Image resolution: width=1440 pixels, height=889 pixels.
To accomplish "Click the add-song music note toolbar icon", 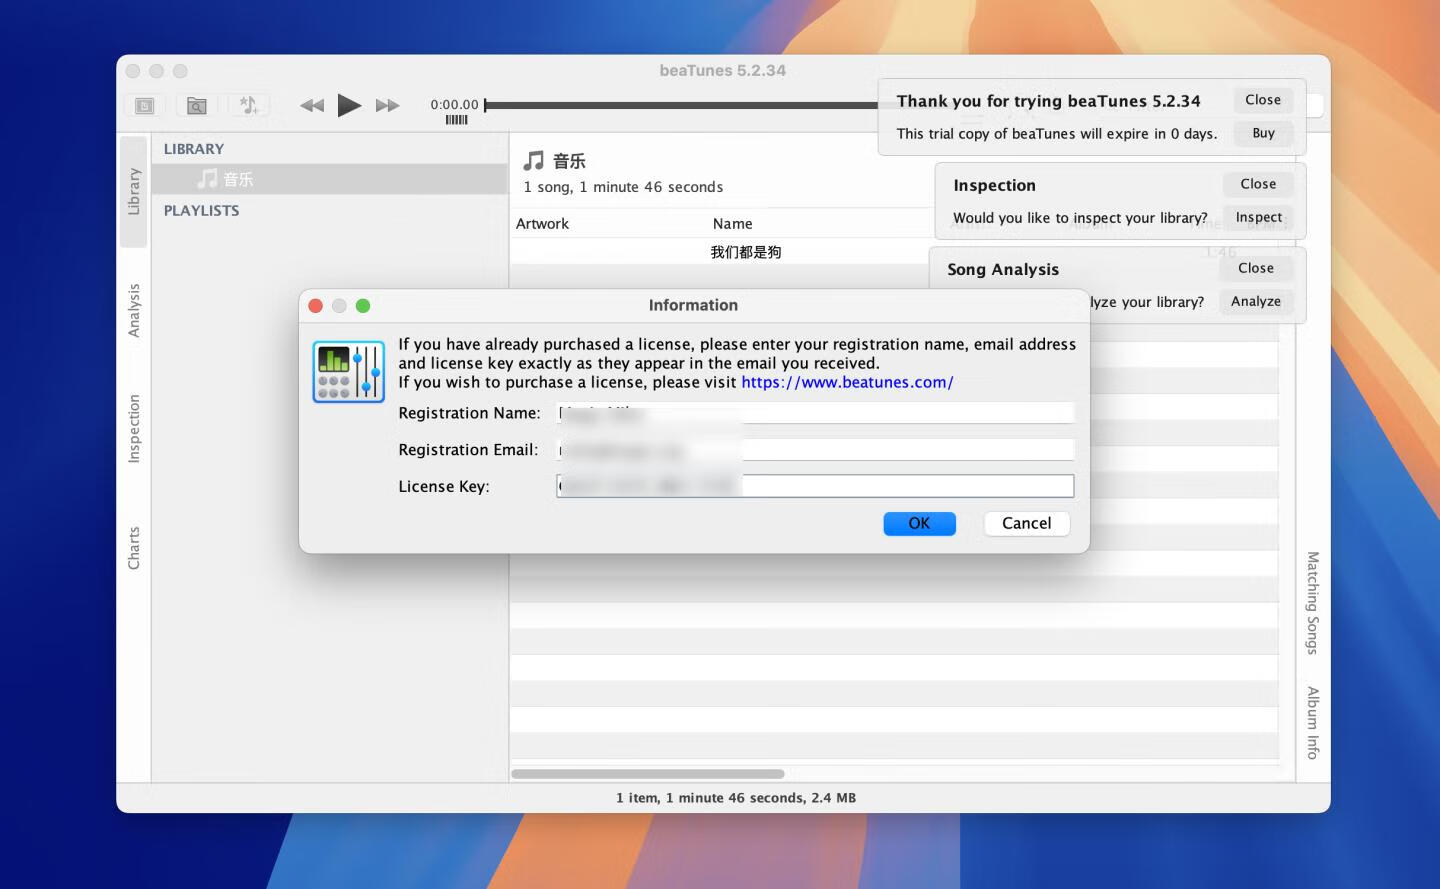I will click(248, 104).
